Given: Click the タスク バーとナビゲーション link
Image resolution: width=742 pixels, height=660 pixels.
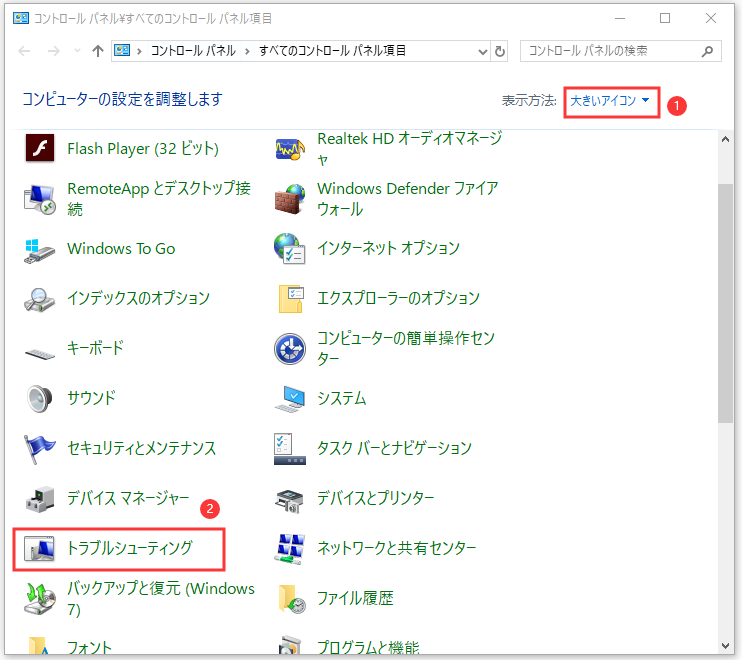Looking at the screenshot, I should [394, 448].
